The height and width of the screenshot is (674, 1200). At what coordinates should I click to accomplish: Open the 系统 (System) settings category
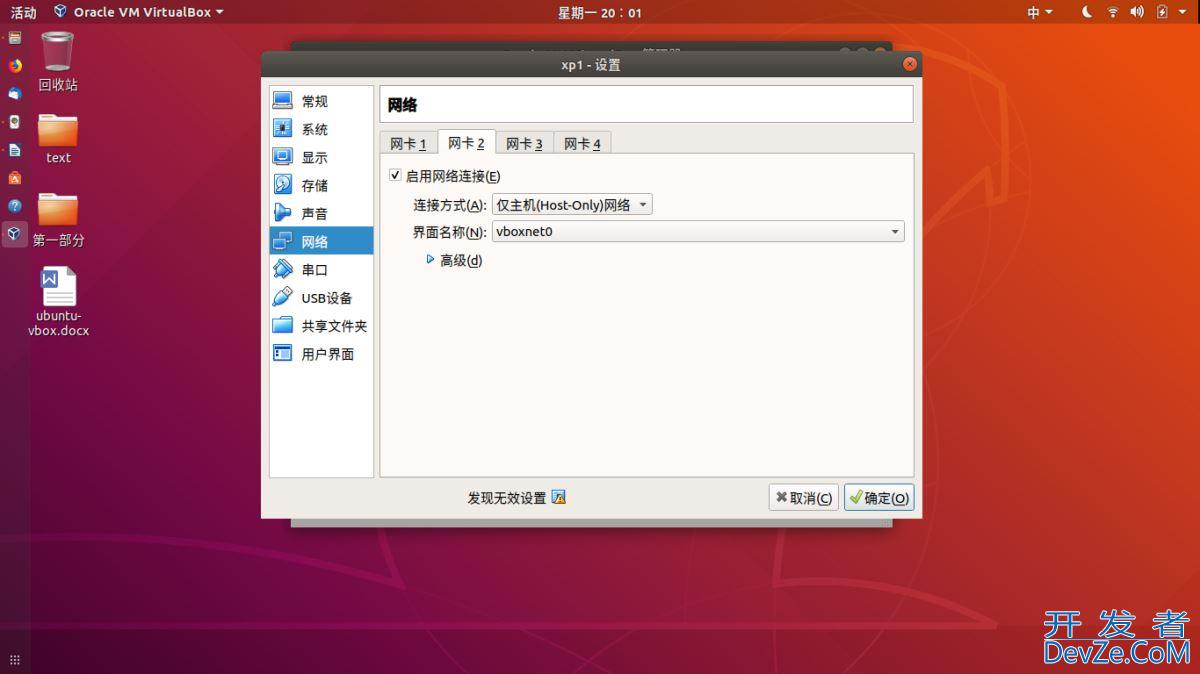tap(321, 129)
